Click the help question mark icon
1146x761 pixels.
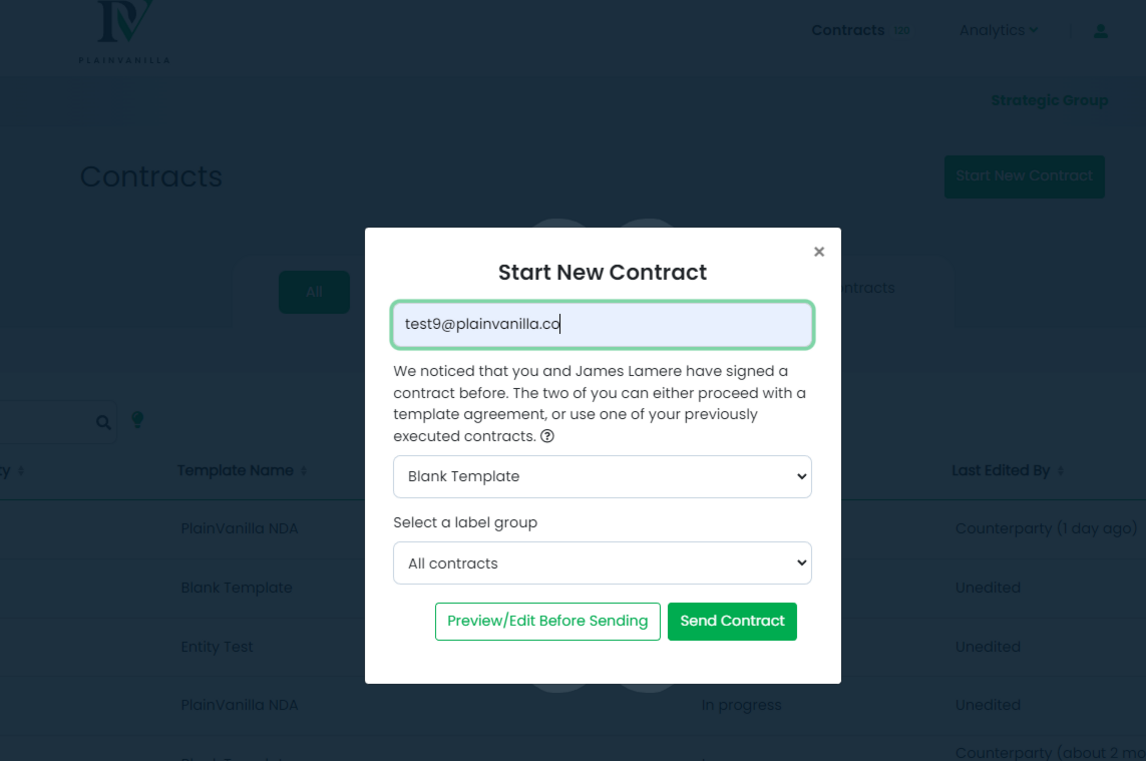tap(547, 437)
